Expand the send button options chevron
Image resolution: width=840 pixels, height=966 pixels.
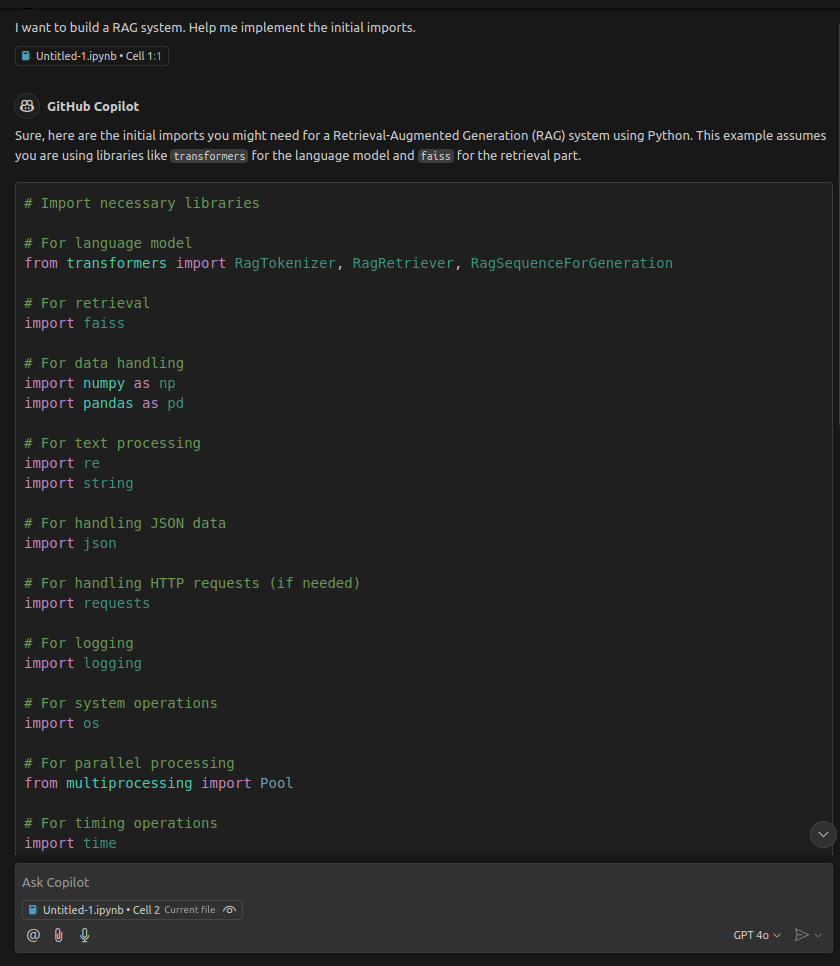pyautogui.click(x=819, y=935)
